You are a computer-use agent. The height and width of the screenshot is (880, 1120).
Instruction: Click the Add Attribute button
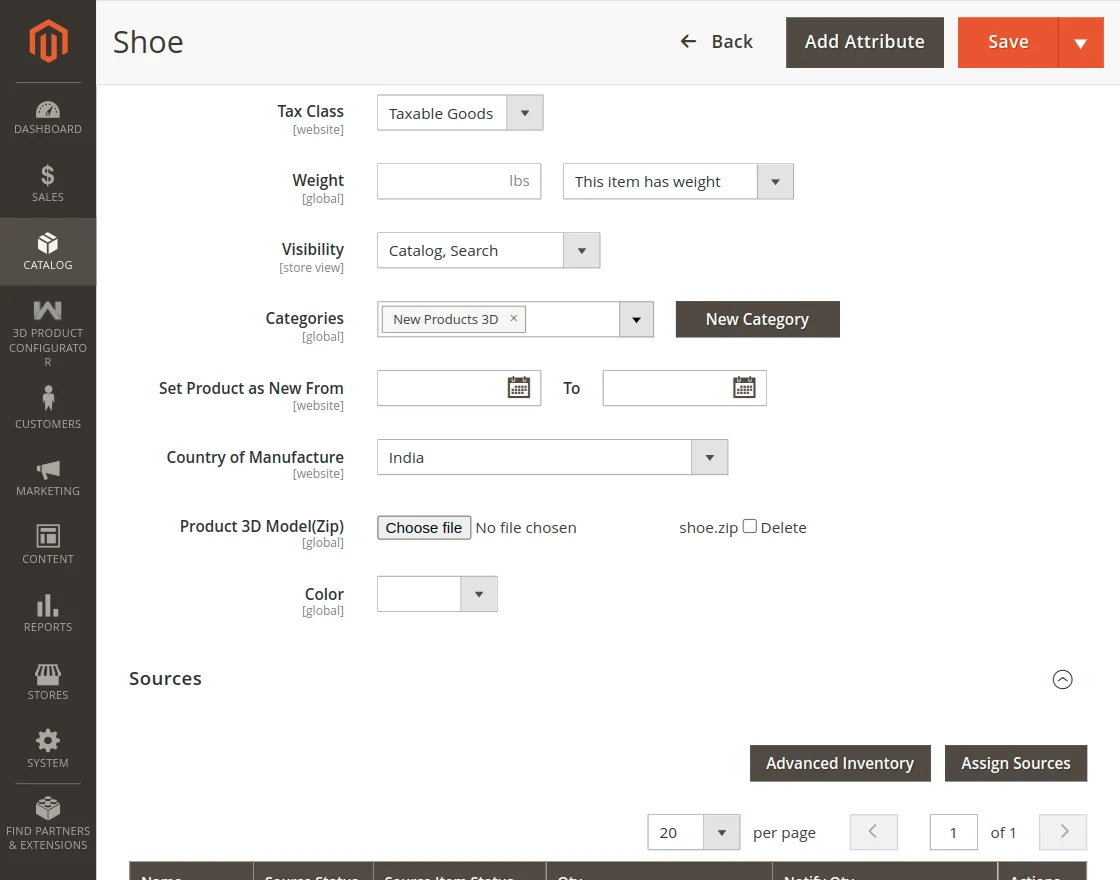pos(864,42)
